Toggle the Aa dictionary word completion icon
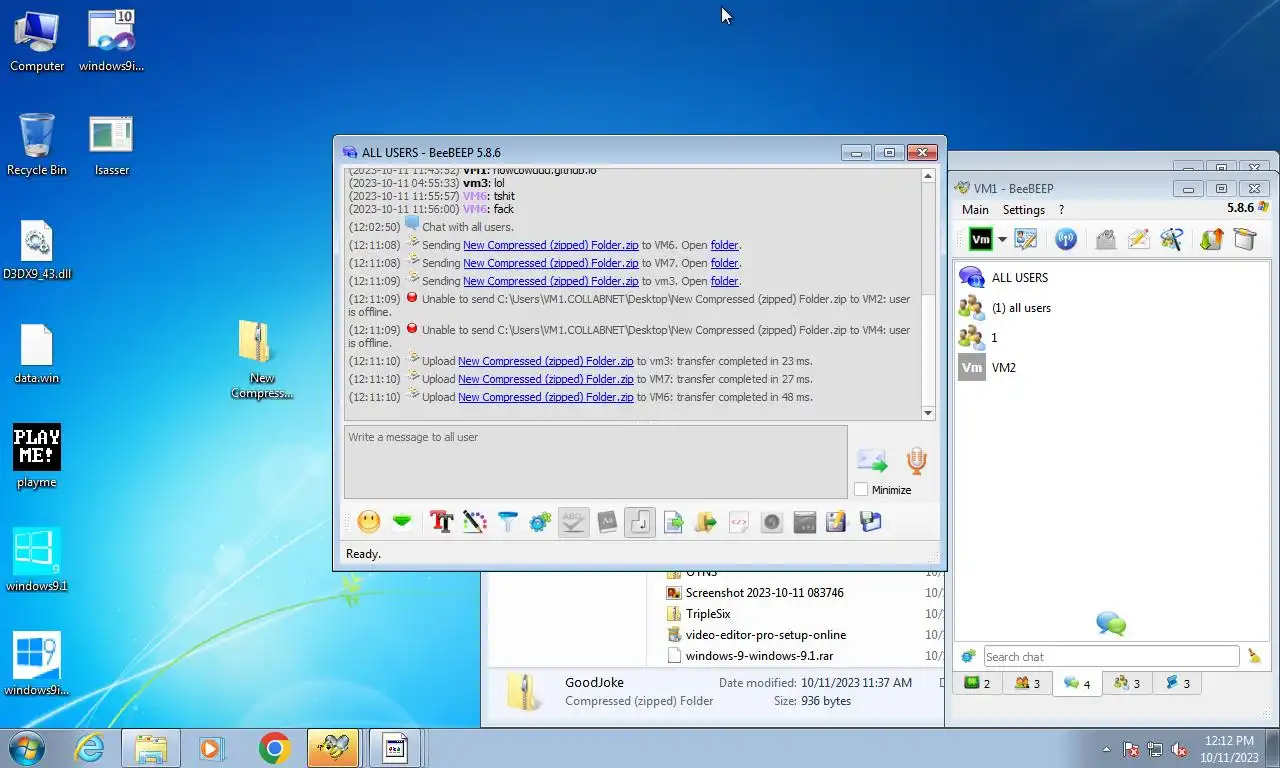Image resolution: width=1280 pixels, height=768 pixels. tap(607, 522)
